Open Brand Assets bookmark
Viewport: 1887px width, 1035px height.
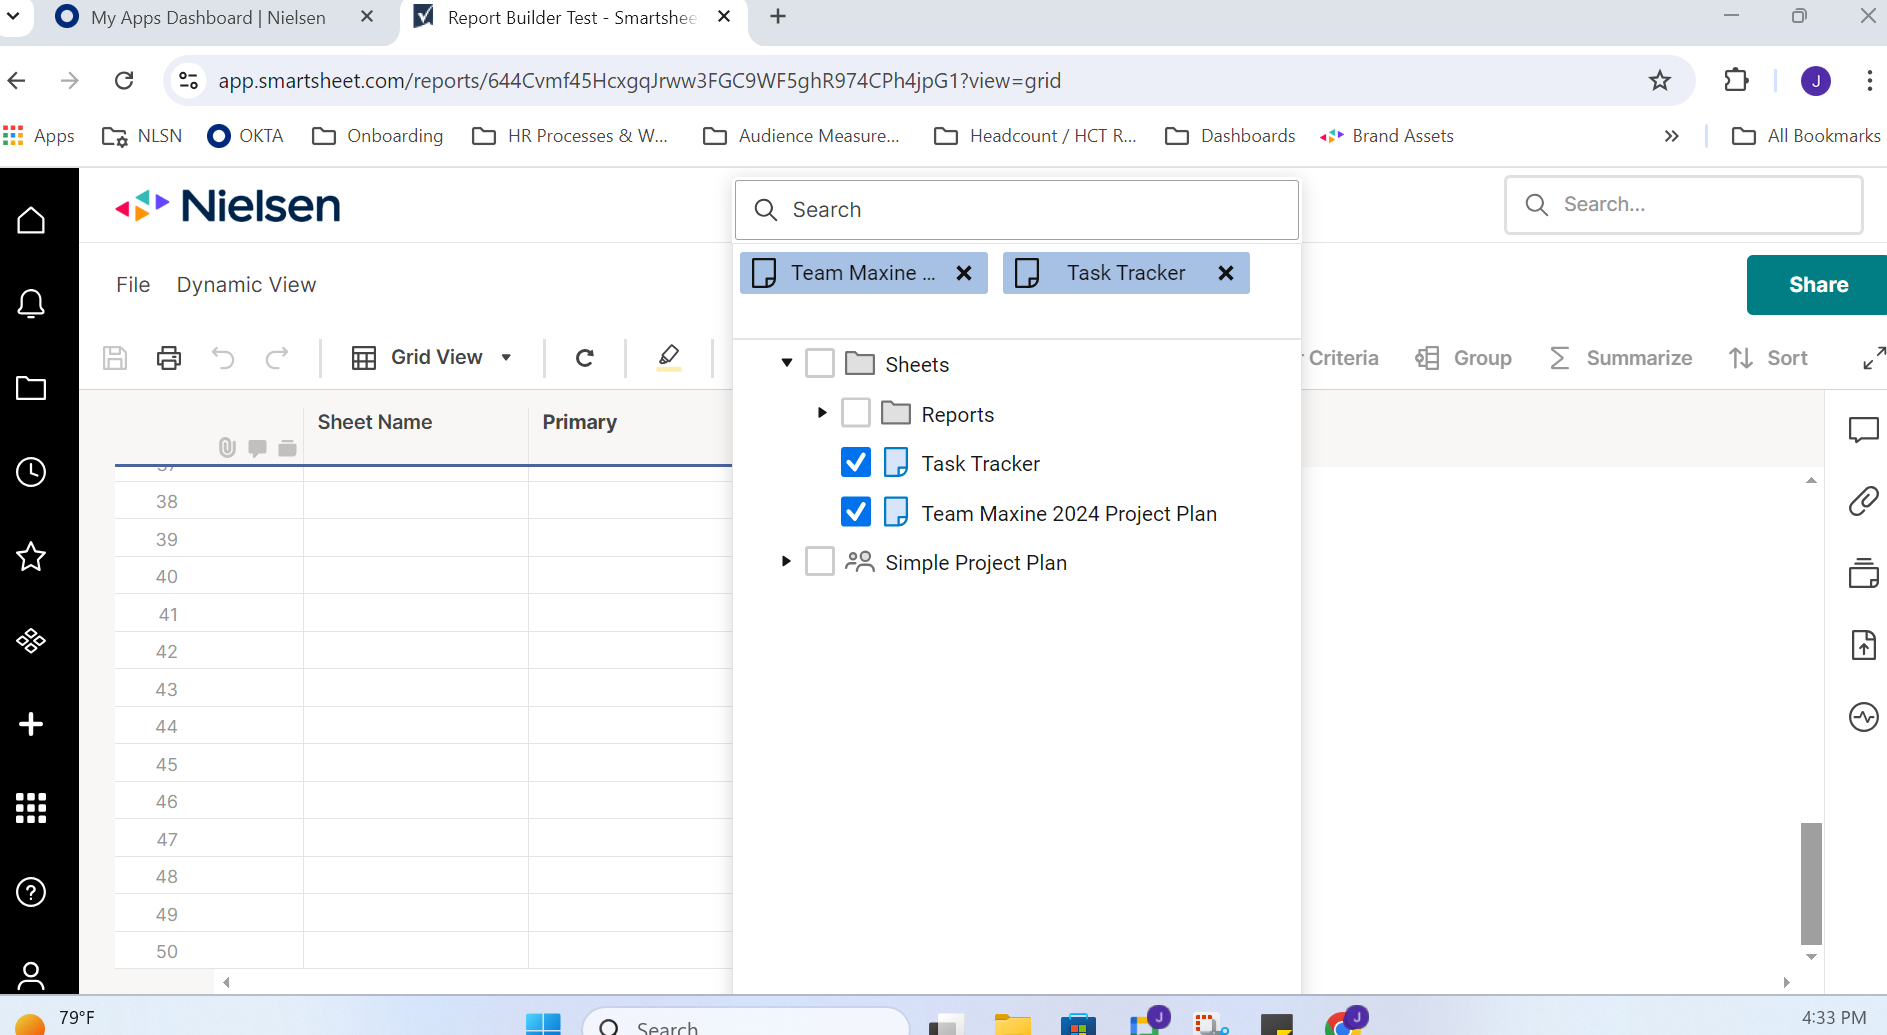pos(1387,136)
